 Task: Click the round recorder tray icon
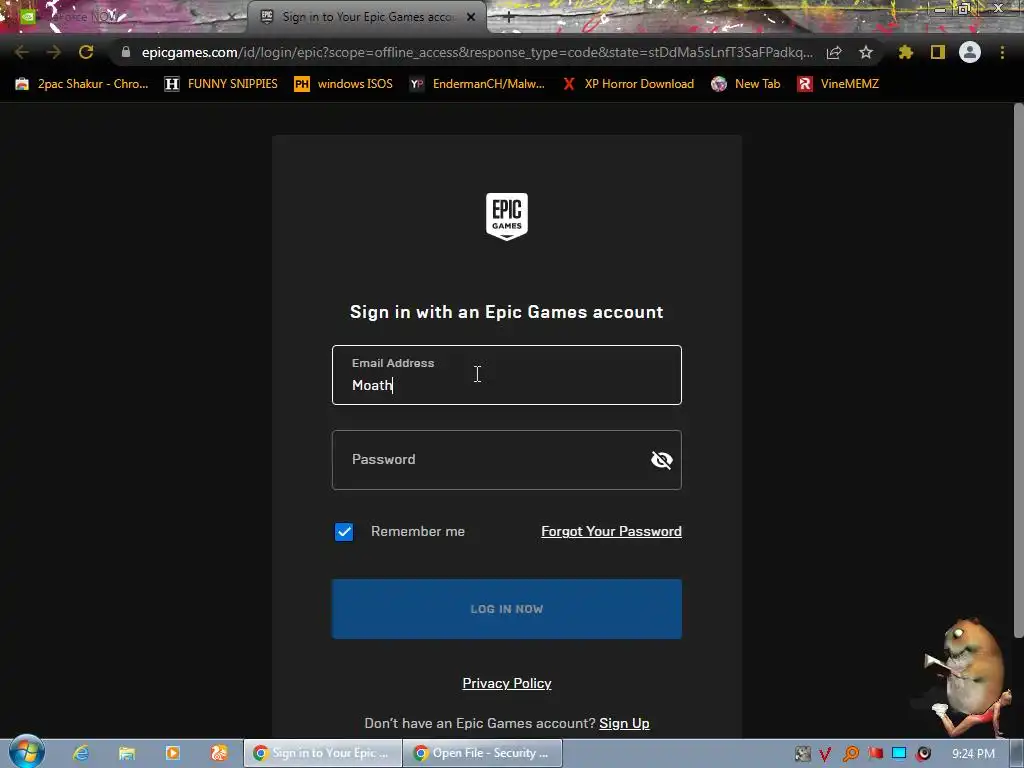[x=923, y=754]
